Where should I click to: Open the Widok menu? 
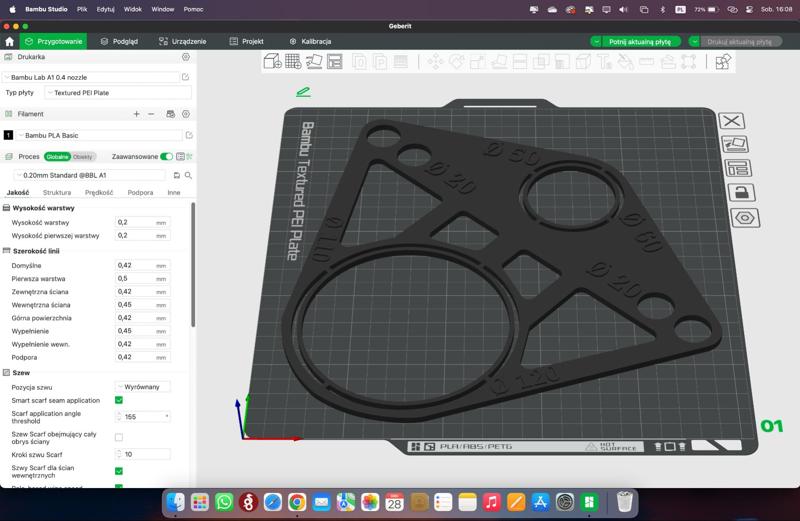point(133,9)
